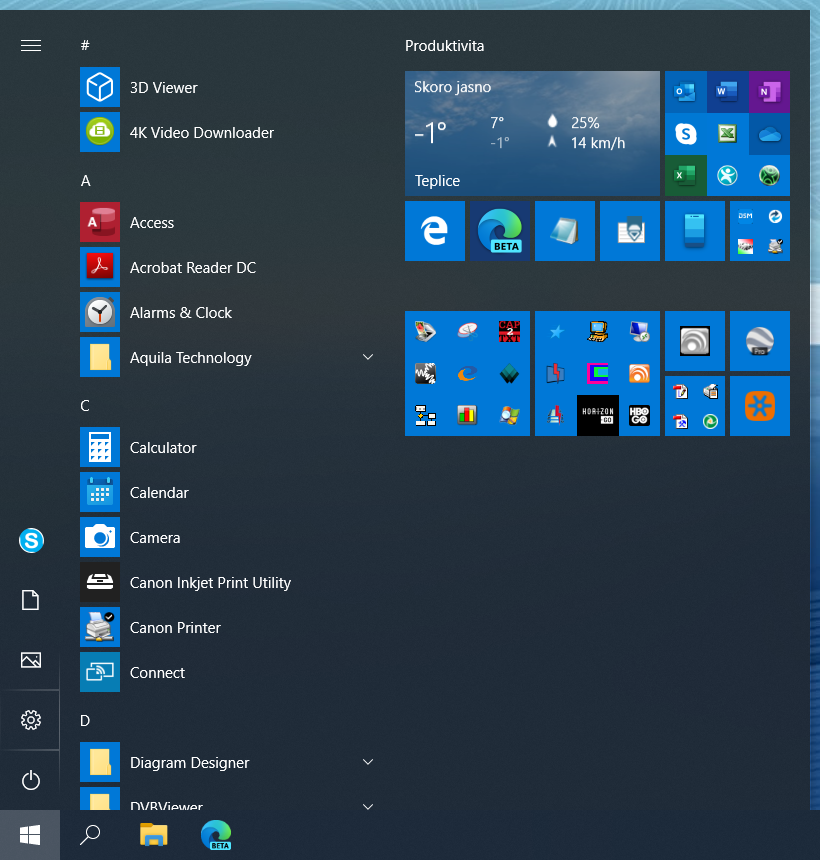Viewport: 820px width, 860px height.
Task: Open the Teplice weather tile
Action: coord(532,133)
